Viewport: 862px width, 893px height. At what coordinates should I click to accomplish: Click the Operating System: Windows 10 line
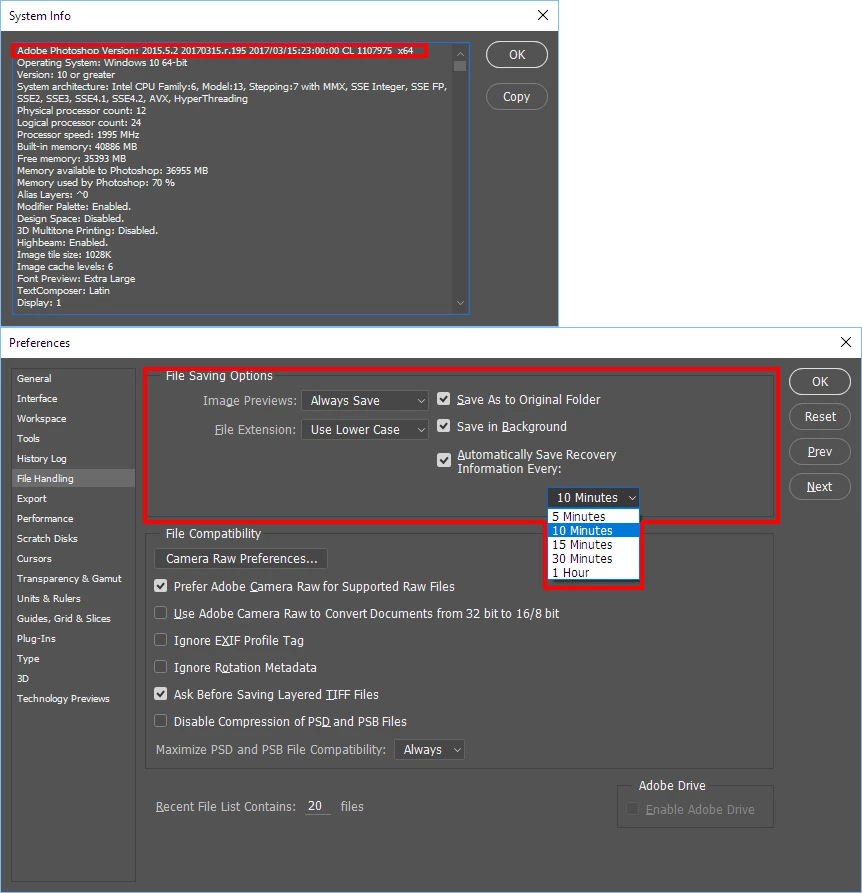[x=102, y=63]
